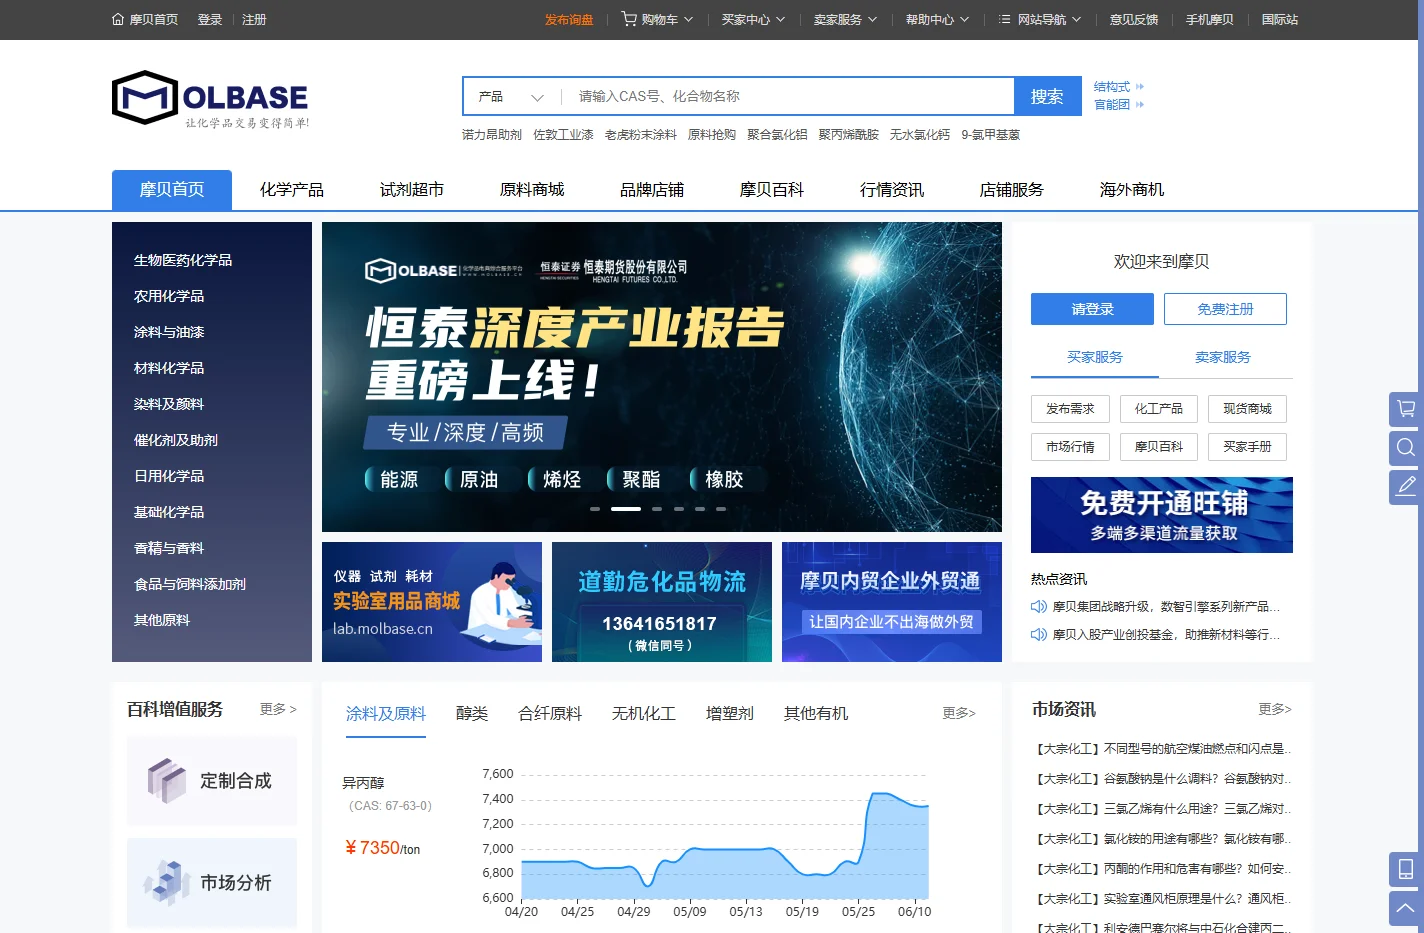Click the list icon beside 网站导航
Viewport: 1424px width, 933px height.
click(1005, 19)
